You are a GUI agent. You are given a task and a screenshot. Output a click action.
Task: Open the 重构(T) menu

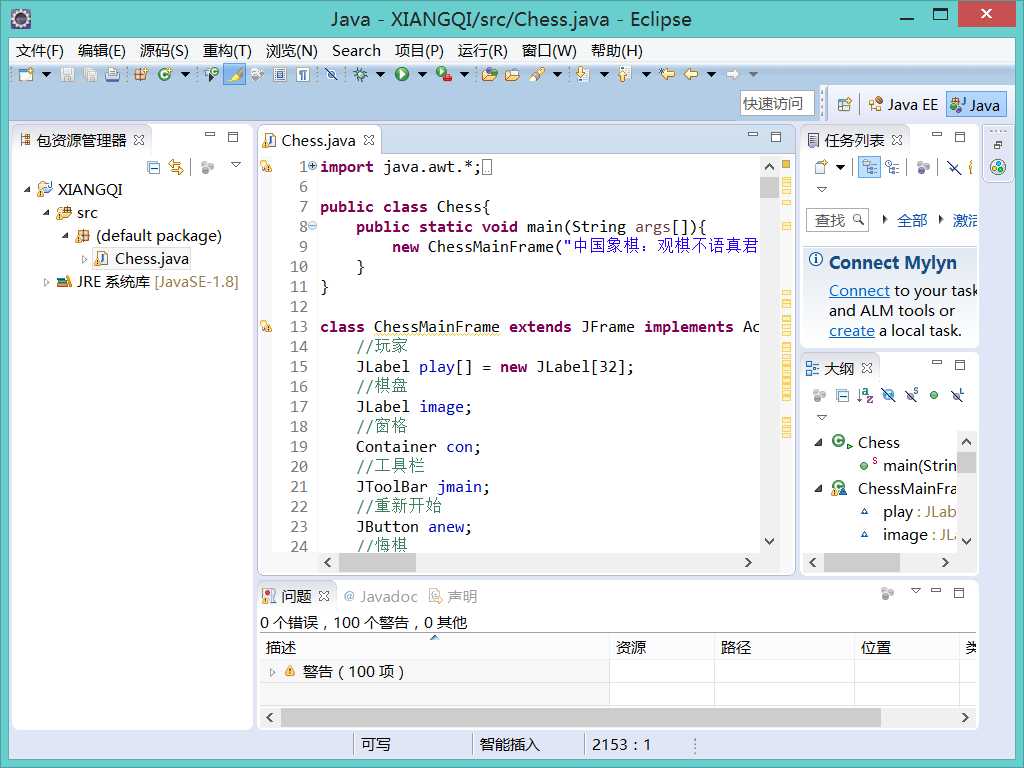(x=227, y=51)
